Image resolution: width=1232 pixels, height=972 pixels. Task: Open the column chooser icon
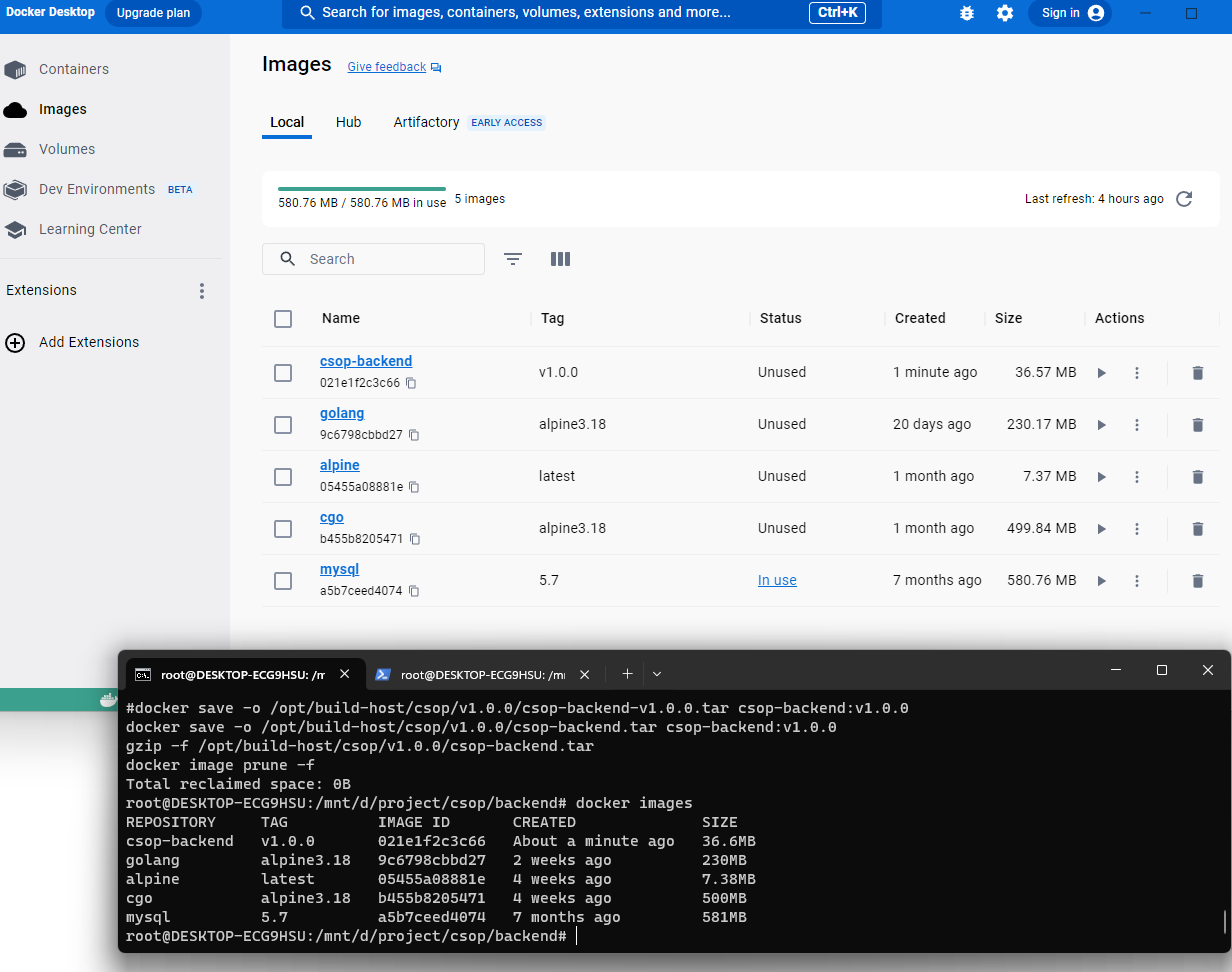(560, 259)
